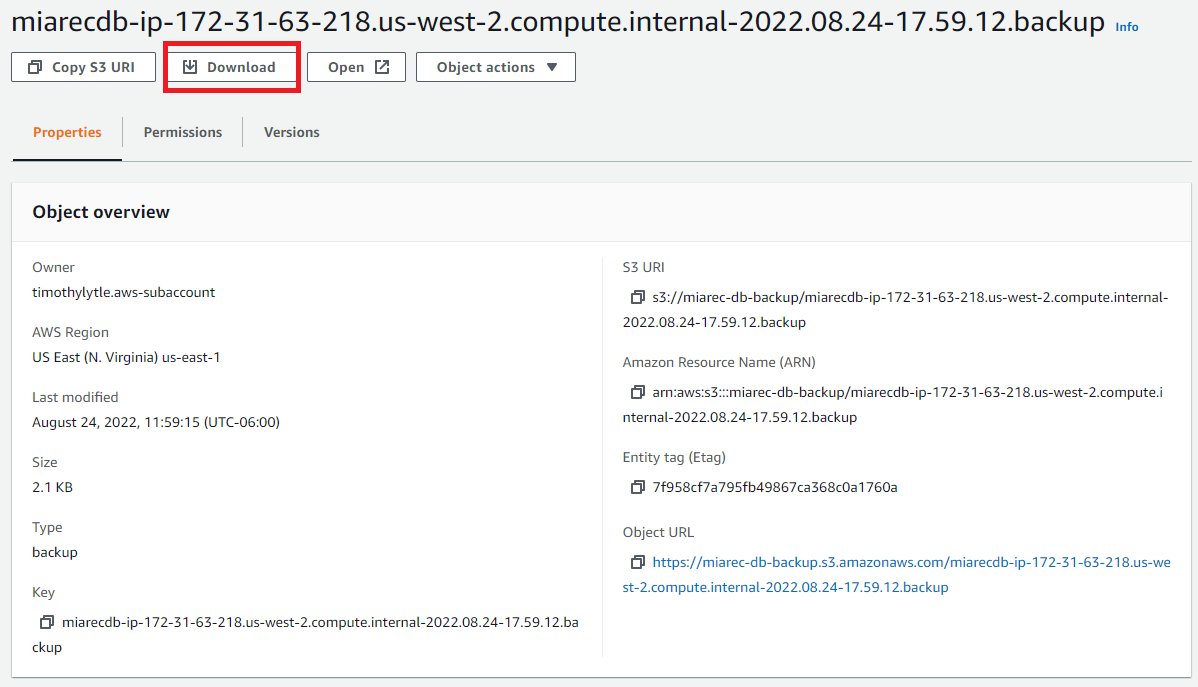Click the Object overview heading
This screenshot has width=1198, height=687.
[101, 212]
